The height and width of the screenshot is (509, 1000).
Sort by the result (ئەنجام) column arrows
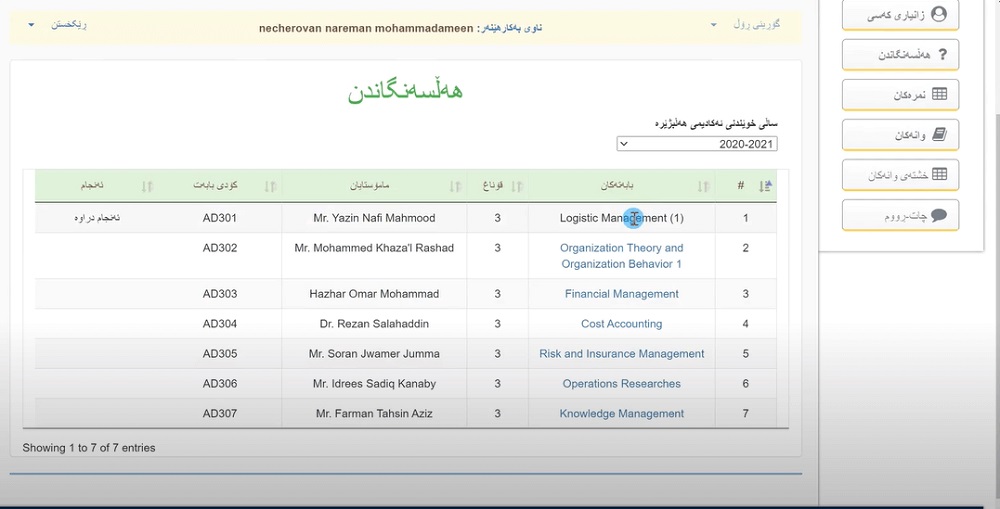(147, 186)
